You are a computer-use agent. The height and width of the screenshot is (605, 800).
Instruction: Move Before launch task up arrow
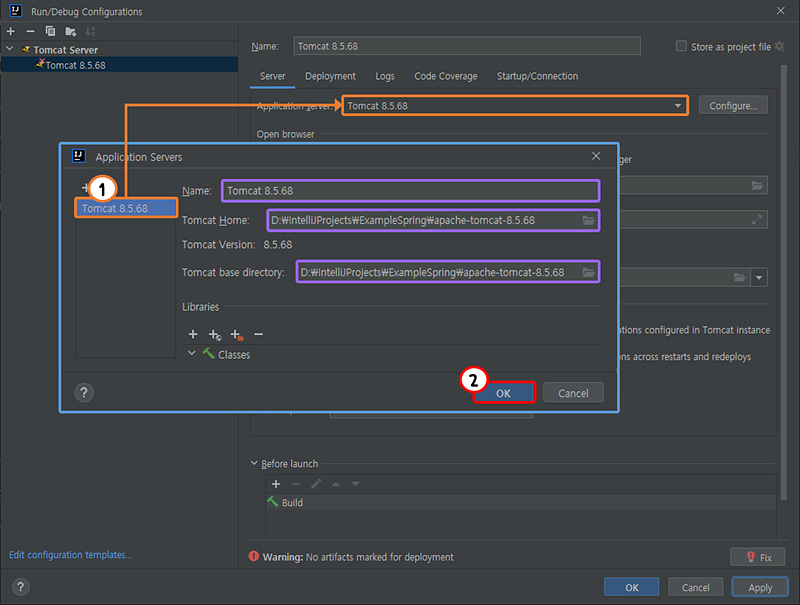pos(336,484)
